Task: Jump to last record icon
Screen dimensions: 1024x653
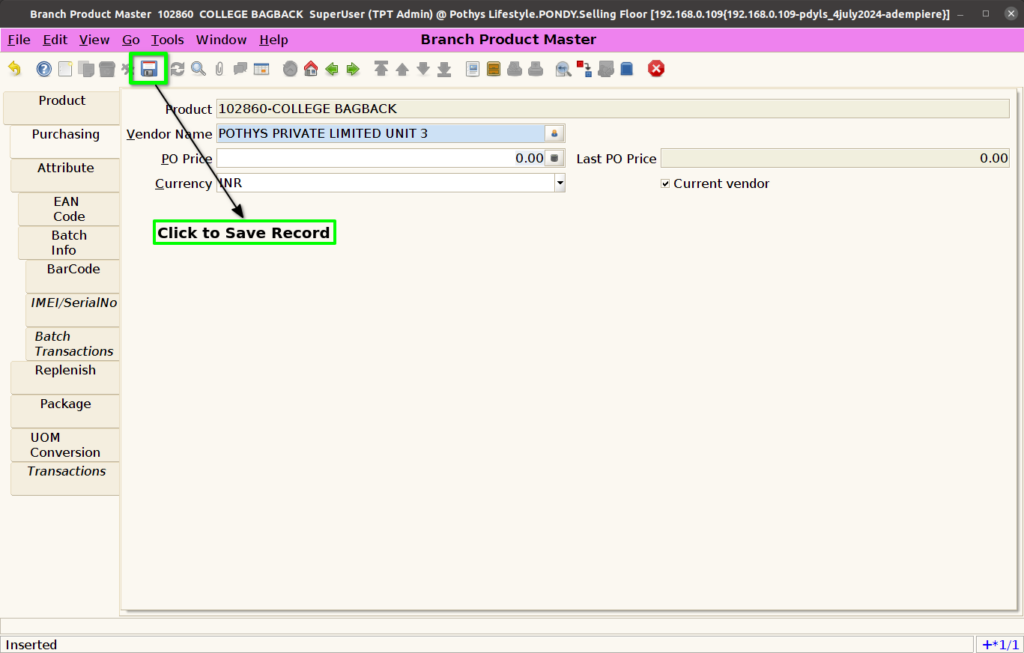Action: 444,69
